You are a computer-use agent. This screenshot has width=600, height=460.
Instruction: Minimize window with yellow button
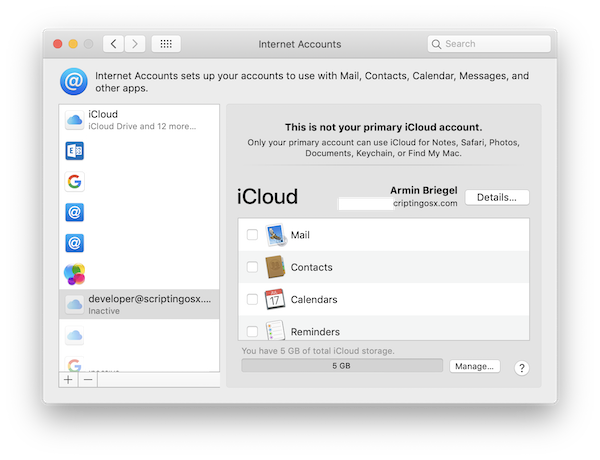[73, 44]
